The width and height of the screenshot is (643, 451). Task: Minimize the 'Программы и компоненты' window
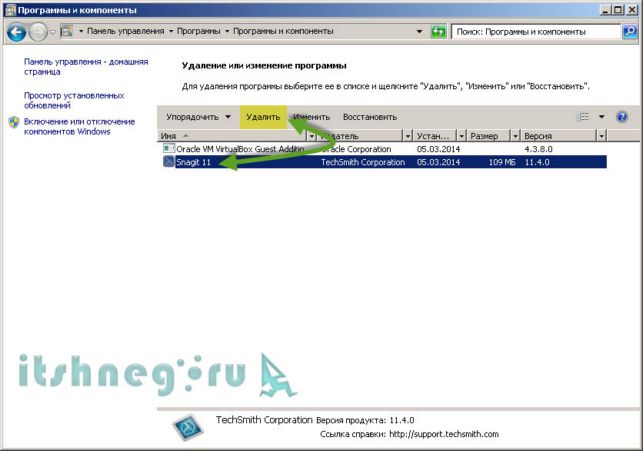(x=606, y=10)
